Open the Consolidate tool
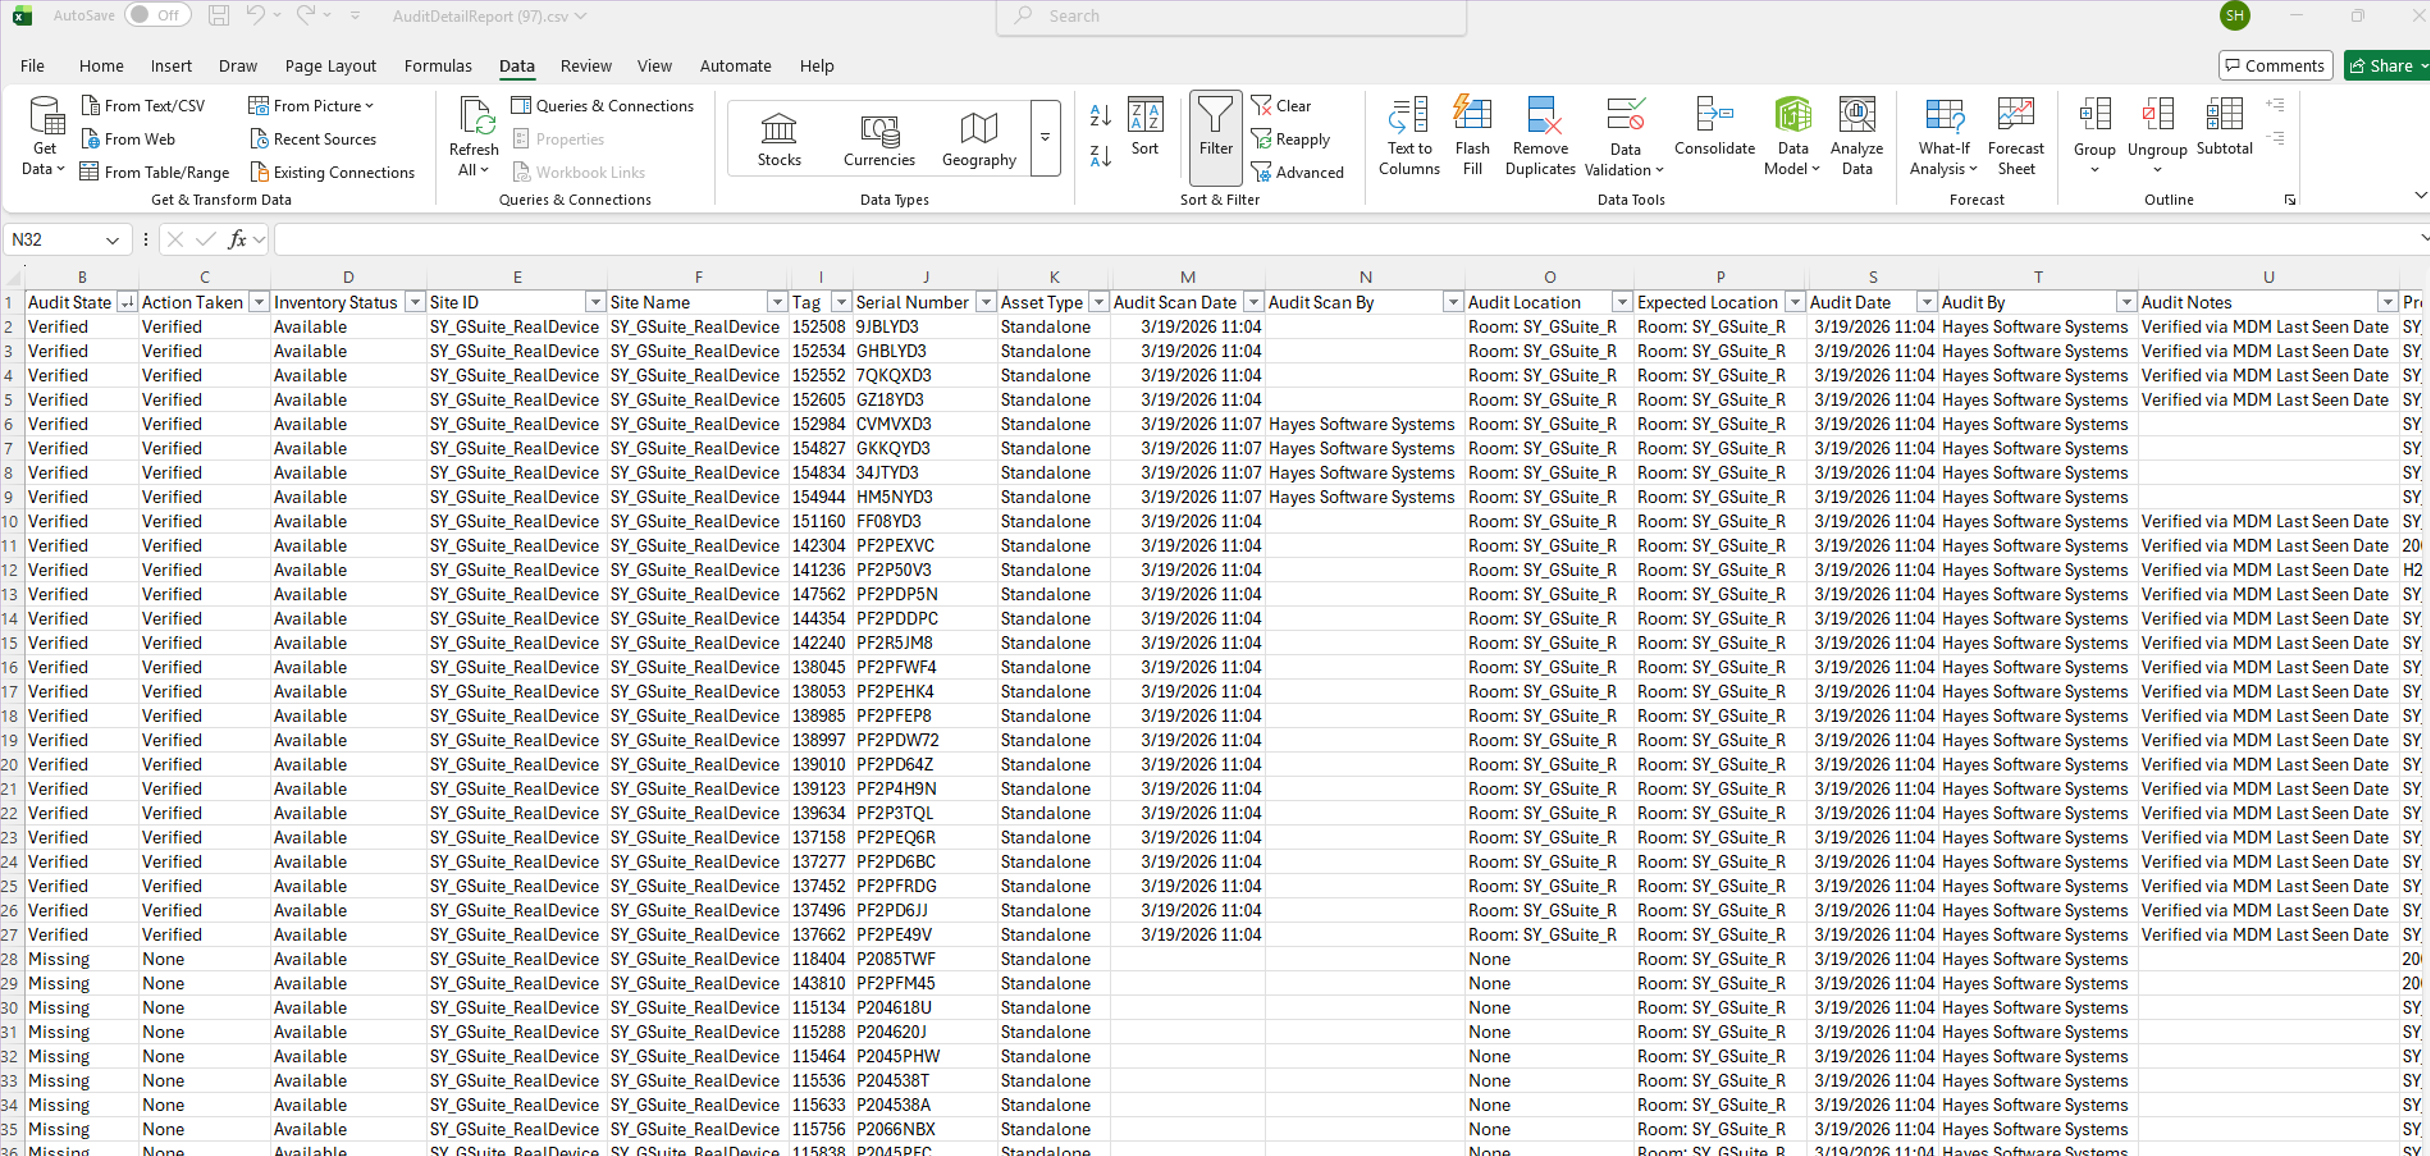This screenshot has width=2430, height=1156. 1714,127
